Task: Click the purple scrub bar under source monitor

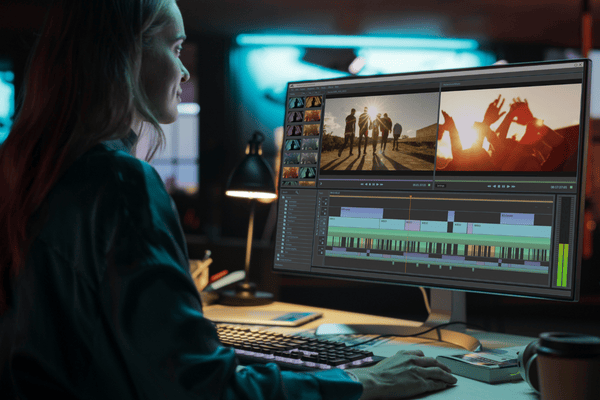Action: click(376, 179)
